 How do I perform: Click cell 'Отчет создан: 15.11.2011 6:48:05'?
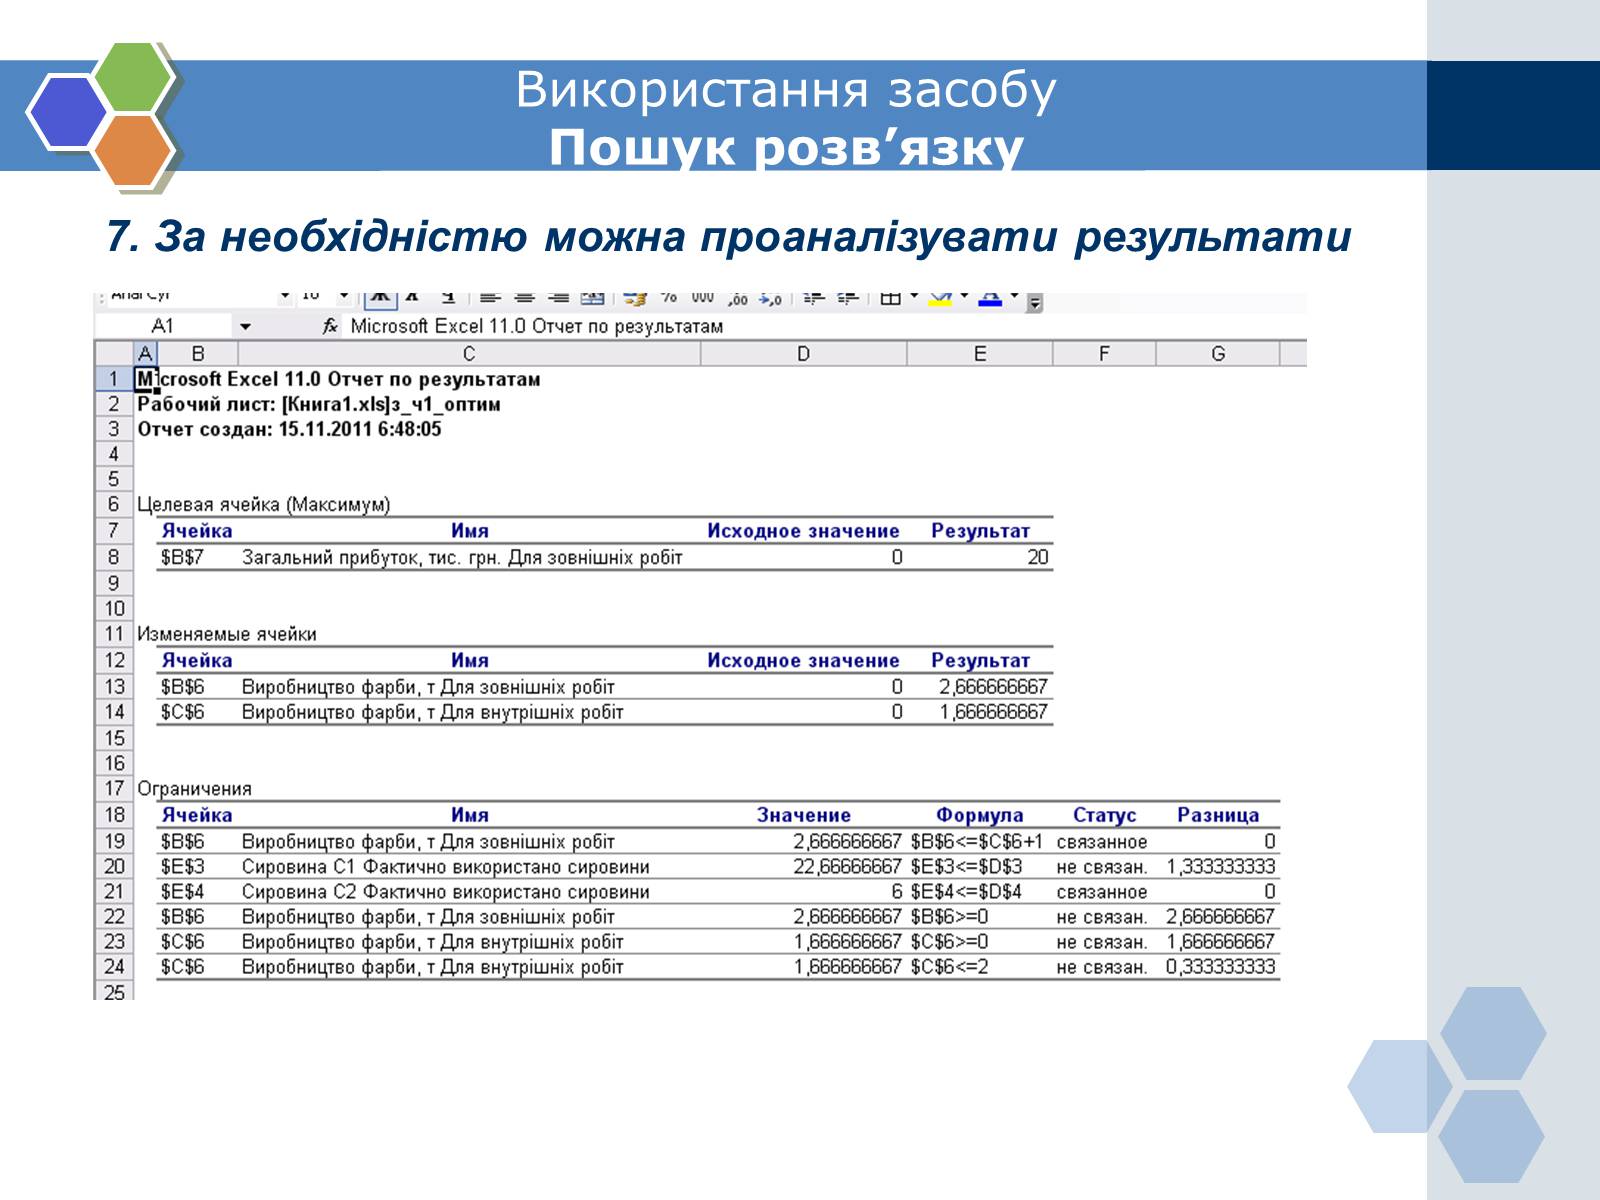tap(289, 429)
